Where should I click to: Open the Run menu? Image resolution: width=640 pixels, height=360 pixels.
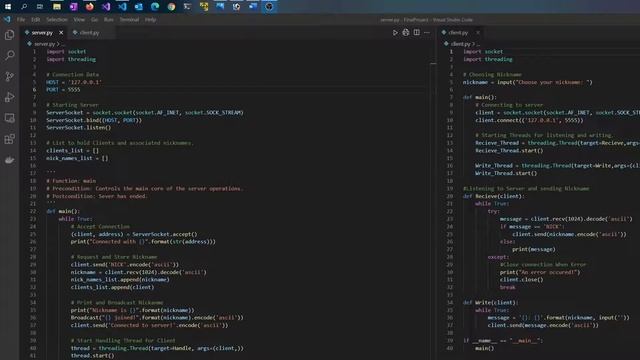[109, 20]
